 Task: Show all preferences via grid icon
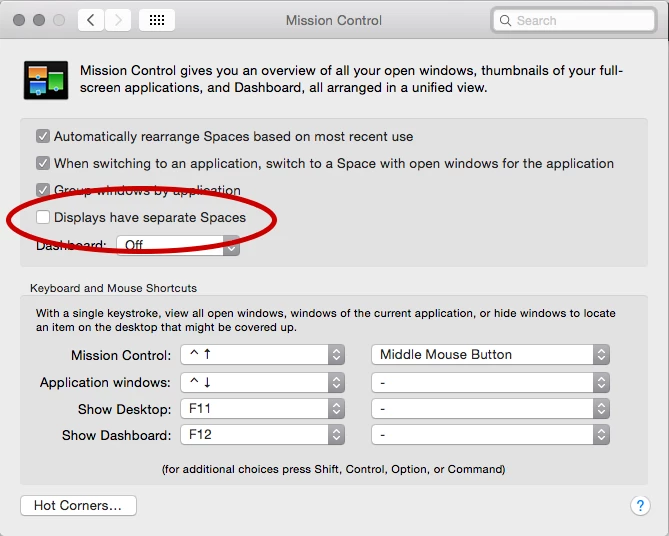tap(157, 20)
